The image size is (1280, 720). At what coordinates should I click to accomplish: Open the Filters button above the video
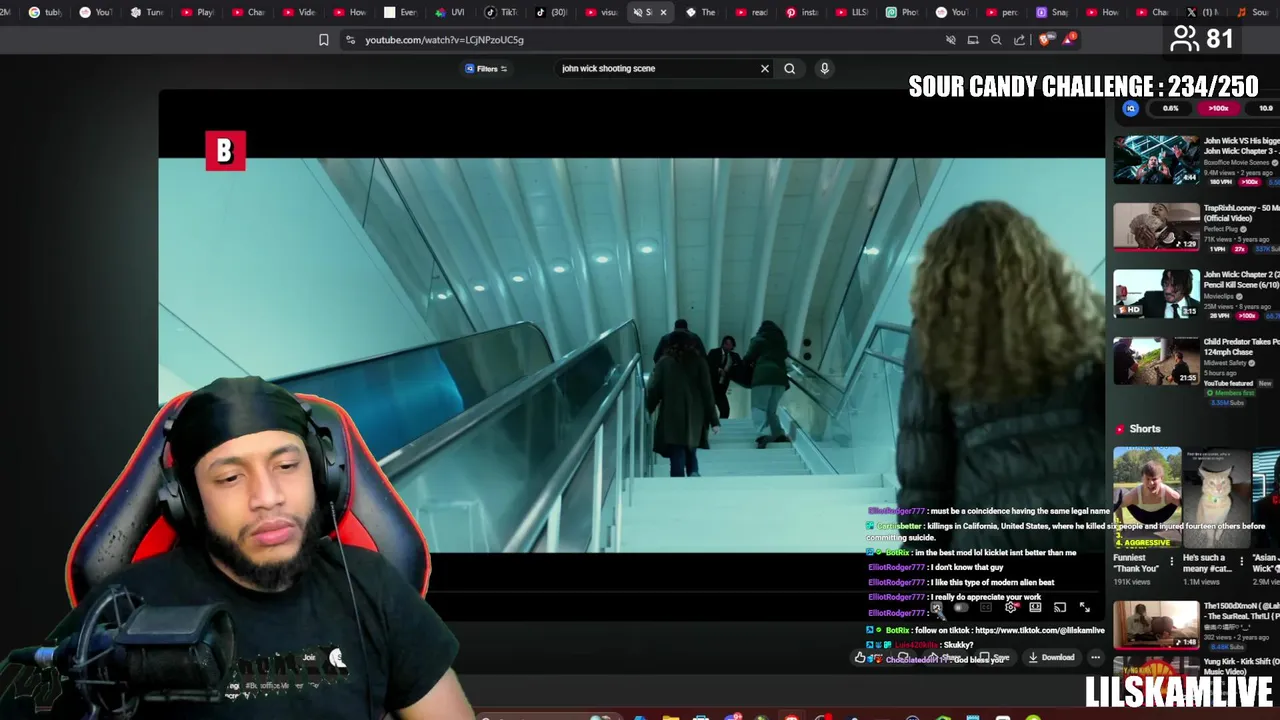tap(486, 69)
